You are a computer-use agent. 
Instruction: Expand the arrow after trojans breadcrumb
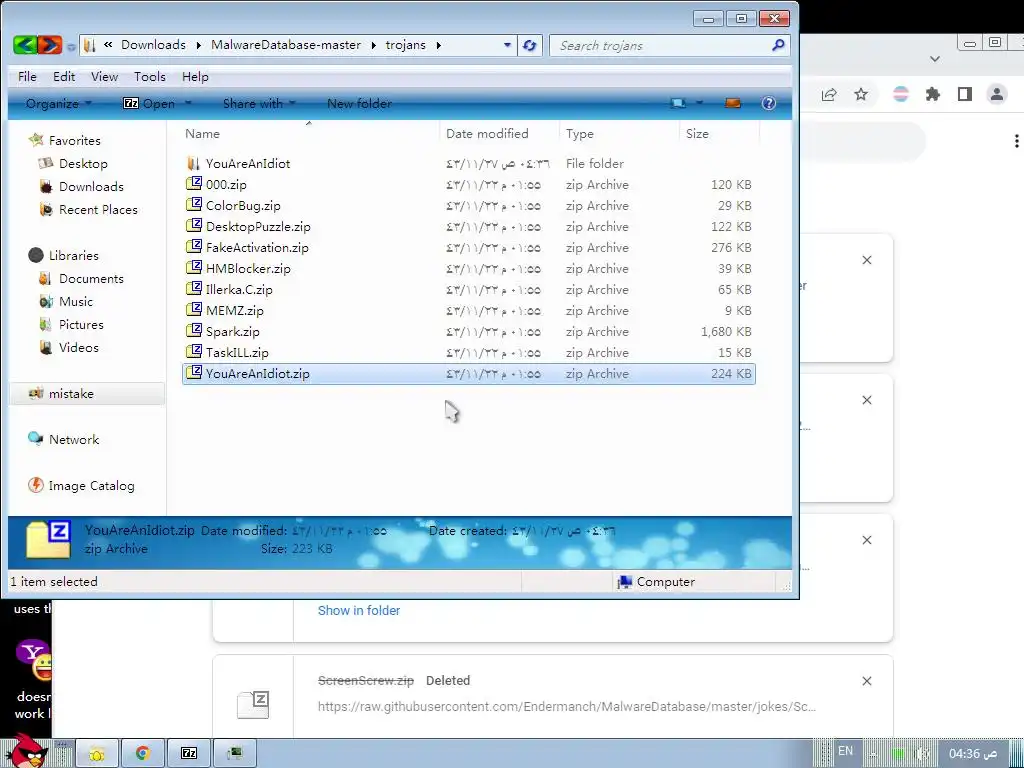[x=438, y=45]
